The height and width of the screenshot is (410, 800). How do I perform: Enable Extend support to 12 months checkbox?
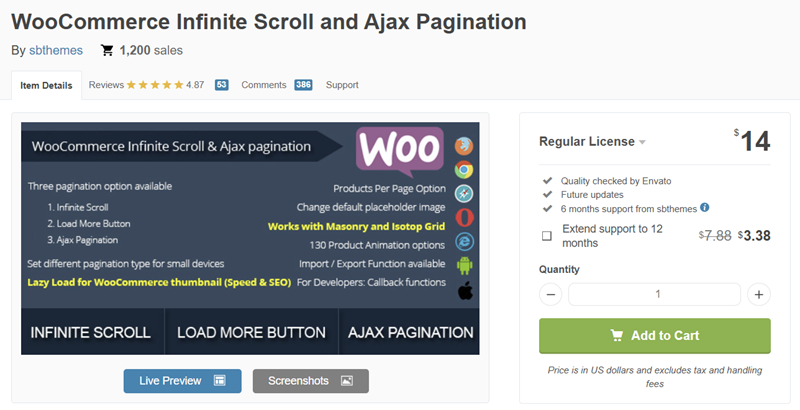click(546, 236)
